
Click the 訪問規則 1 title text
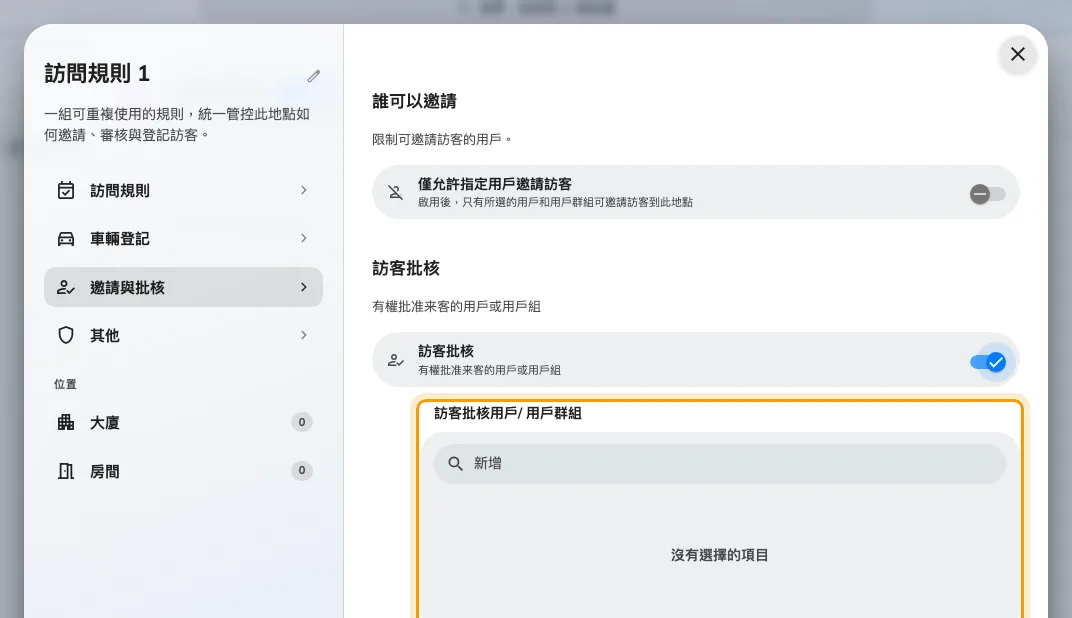coord(97,73)
